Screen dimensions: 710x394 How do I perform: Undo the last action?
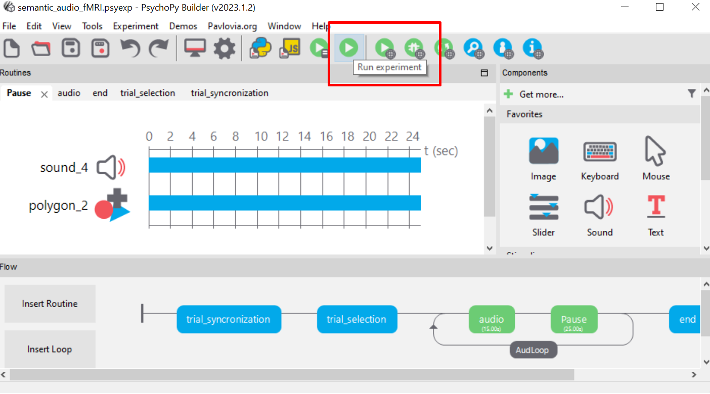[x=130, y=48]
